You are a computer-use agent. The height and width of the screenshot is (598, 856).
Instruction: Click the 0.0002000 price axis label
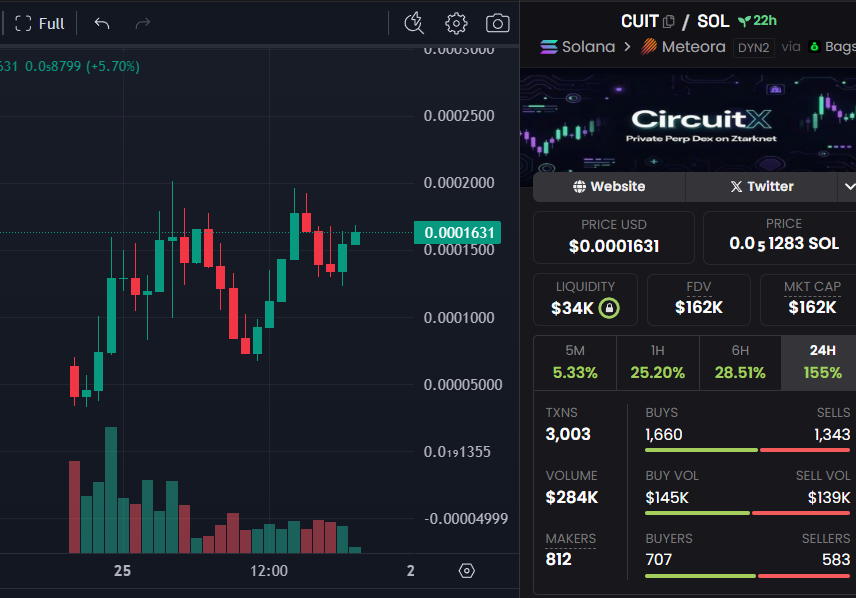[459, 183]
